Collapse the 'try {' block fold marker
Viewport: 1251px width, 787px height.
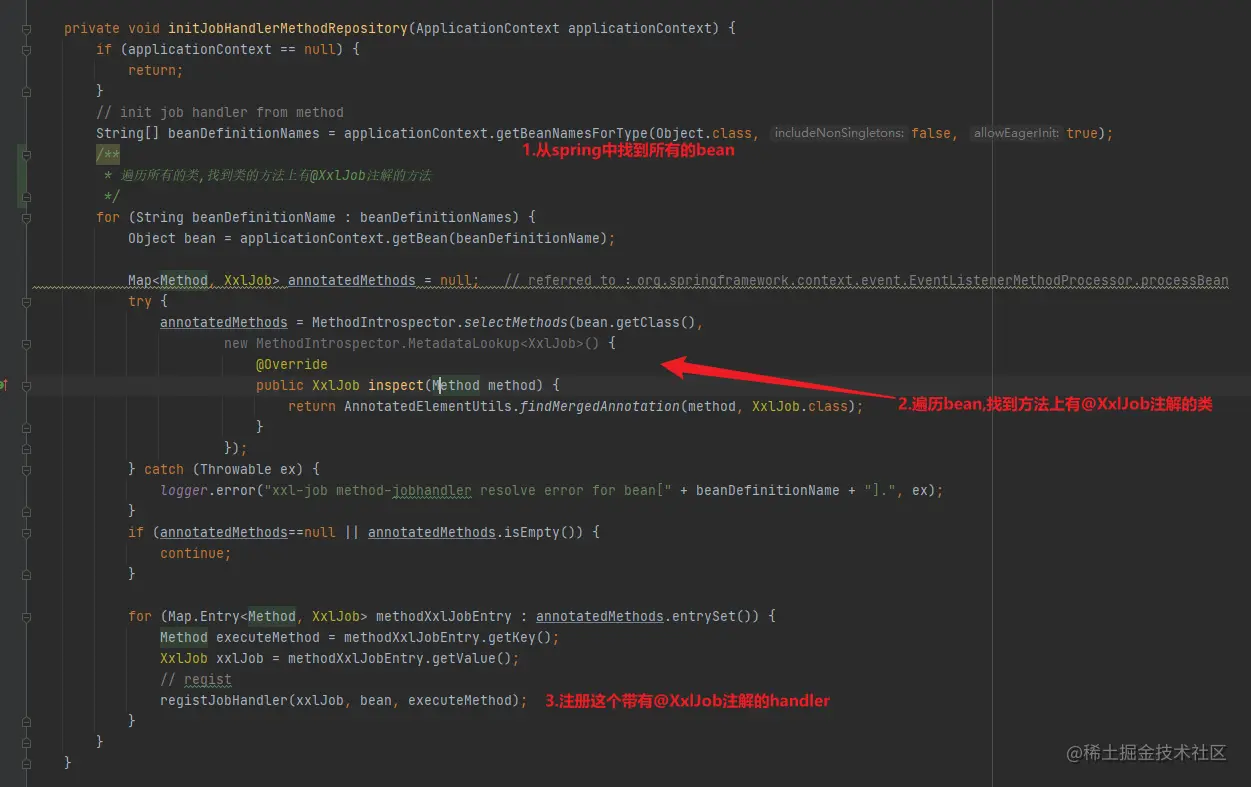point(26,301)
